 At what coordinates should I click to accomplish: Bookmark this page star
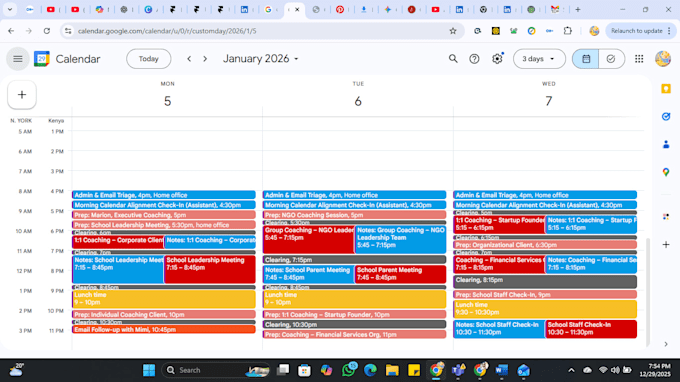tap(453, 31)
